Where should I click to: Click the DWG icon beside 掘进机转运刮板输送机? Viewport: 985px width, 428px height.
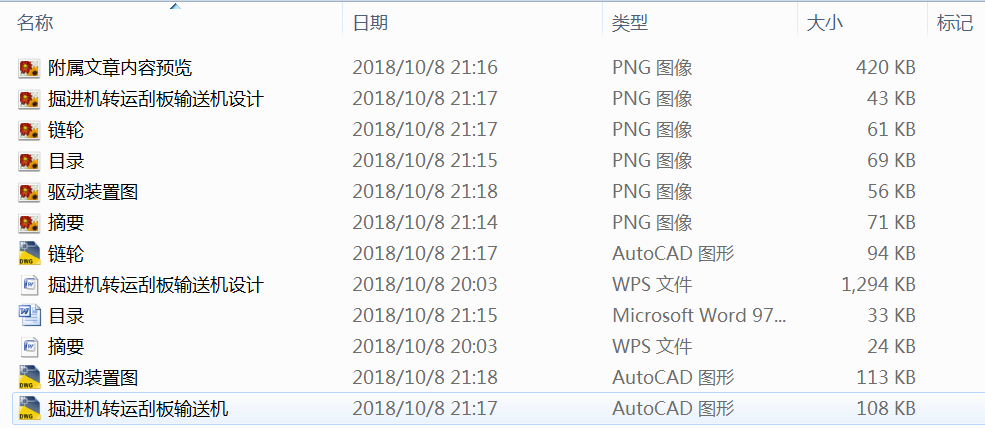(28, 408)
